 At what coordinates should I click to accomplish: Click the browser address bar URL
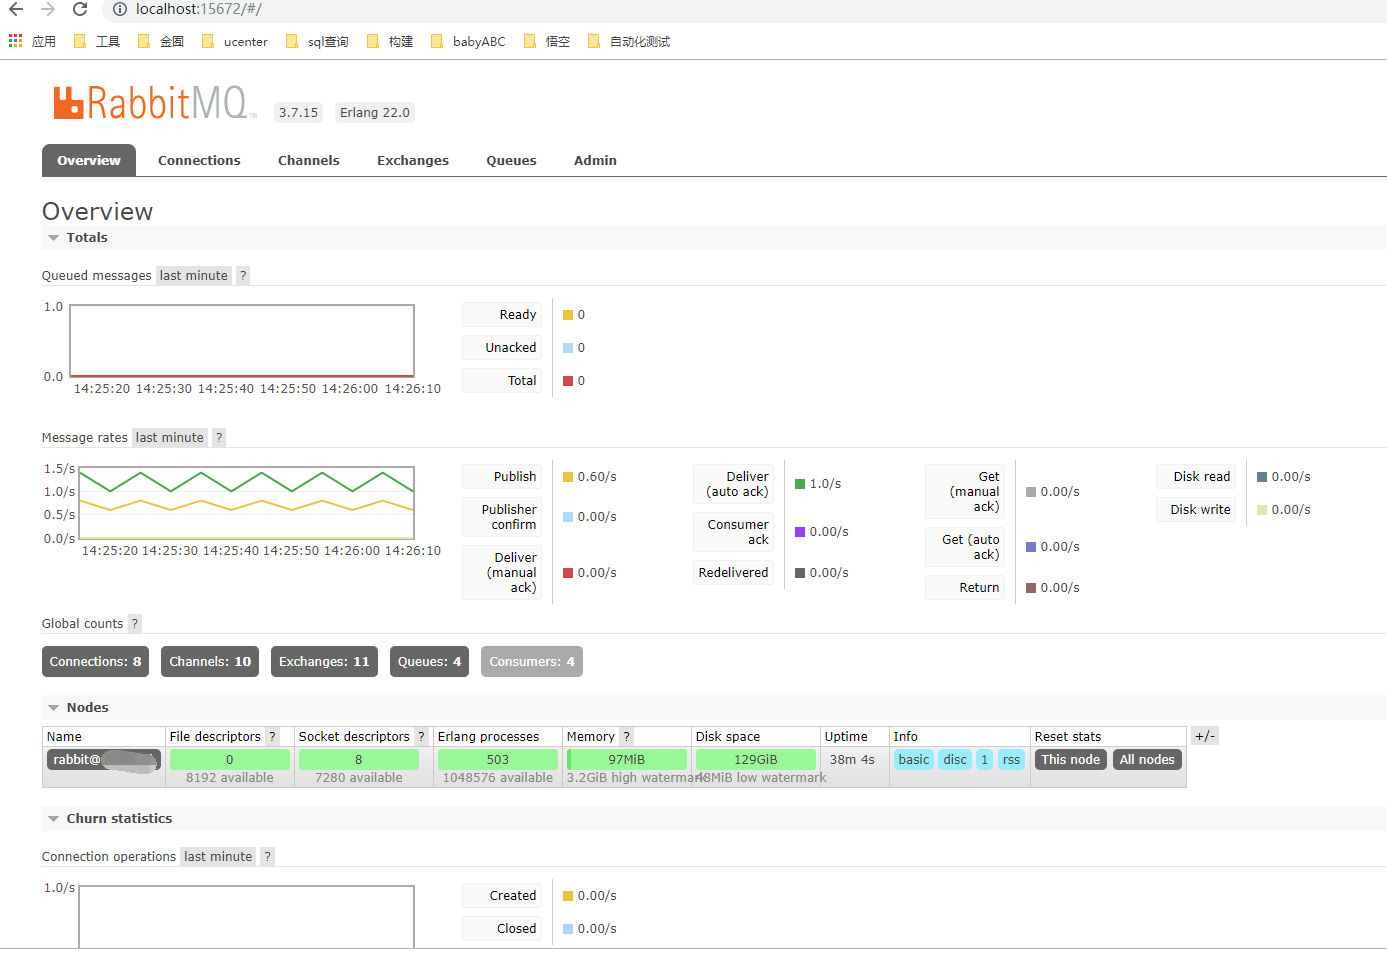click(x=199, y=9)
